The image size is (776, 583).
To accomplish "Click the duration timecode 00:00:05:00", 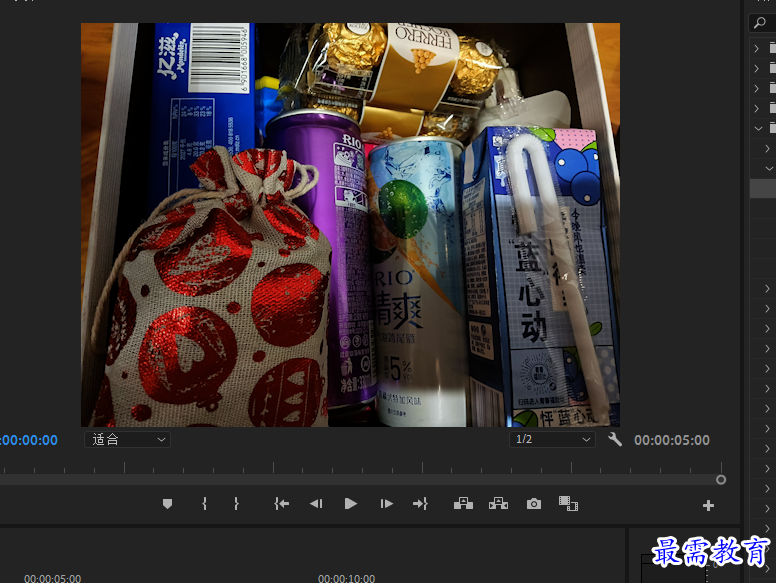I will click(x=672, y=440).
